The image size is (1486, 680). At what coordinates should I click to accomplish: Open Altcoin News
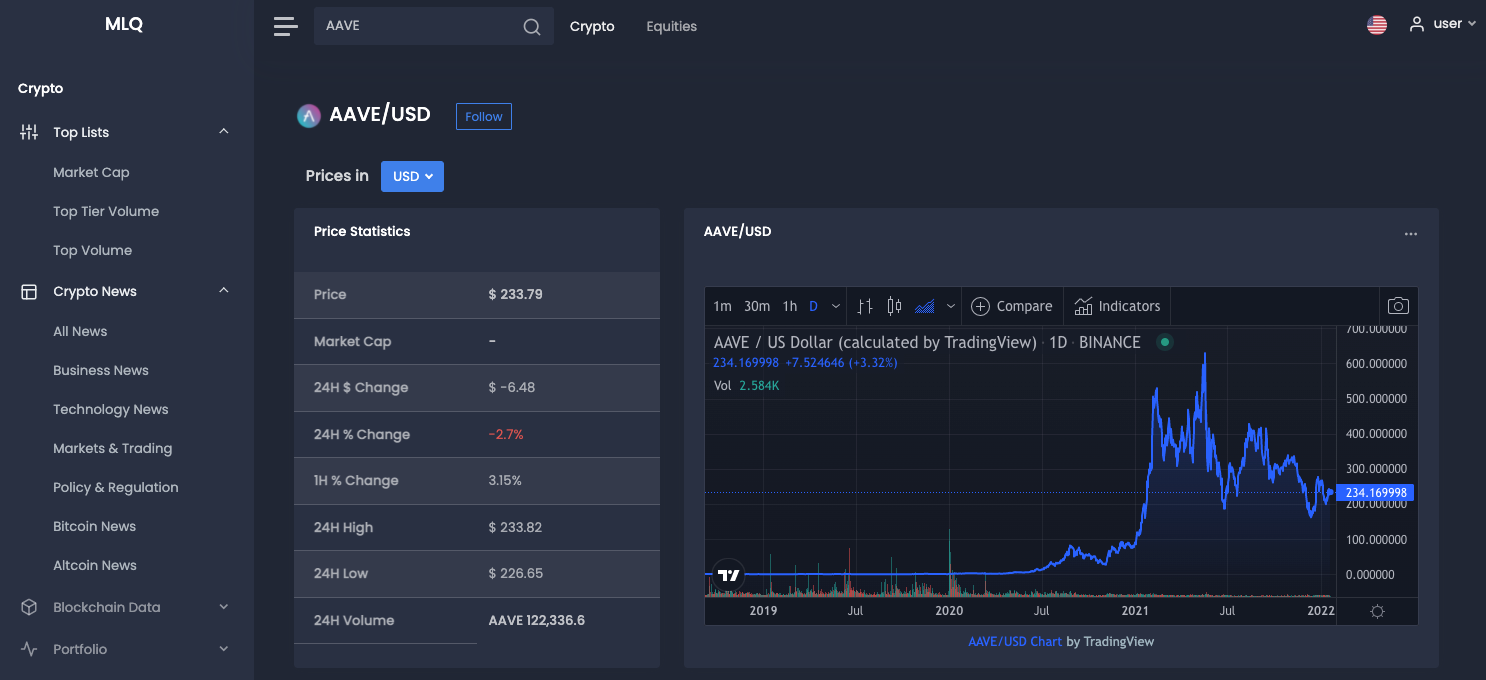[95, 565]
